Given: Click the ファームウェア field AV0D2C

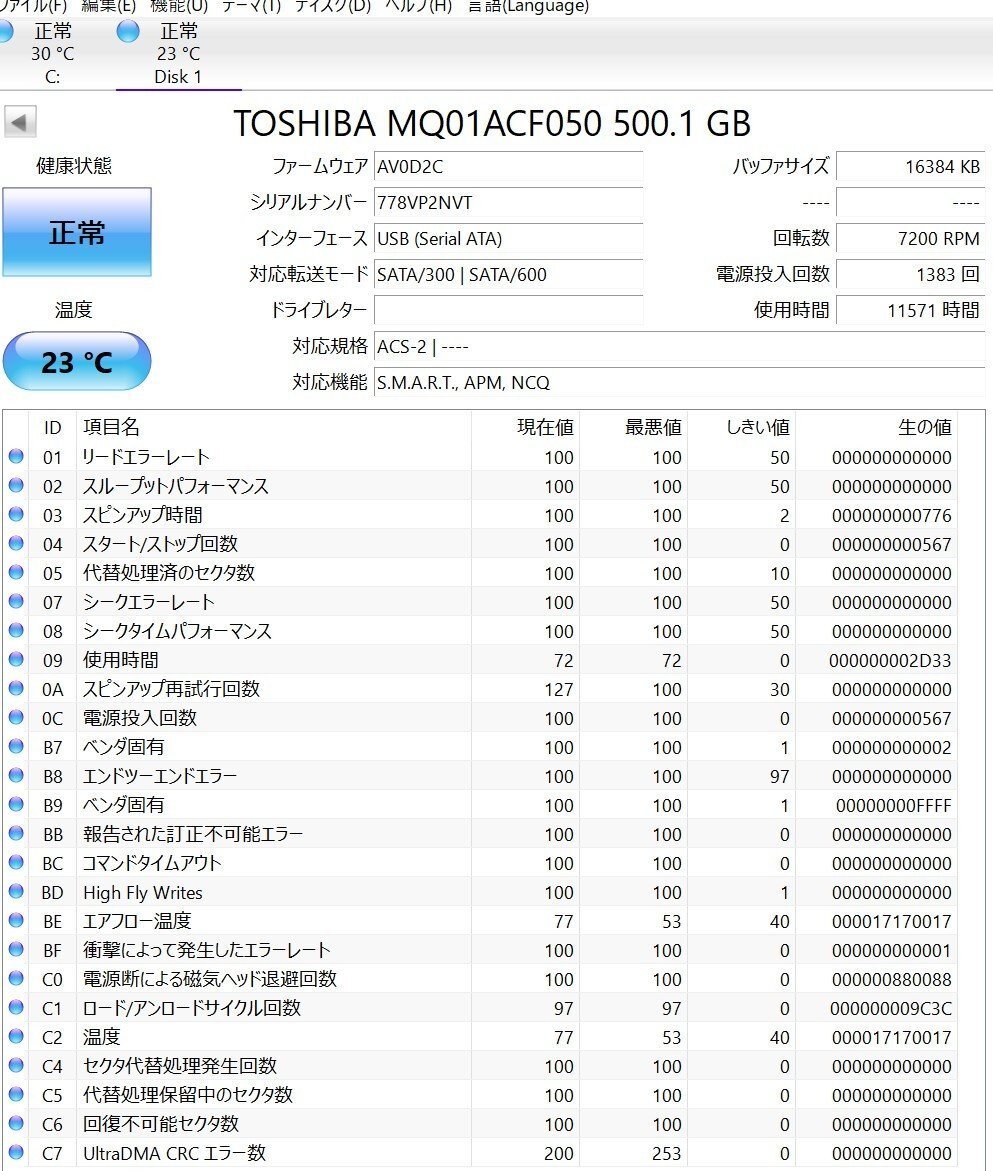Looking at the screenshot, I should point(508,167).
